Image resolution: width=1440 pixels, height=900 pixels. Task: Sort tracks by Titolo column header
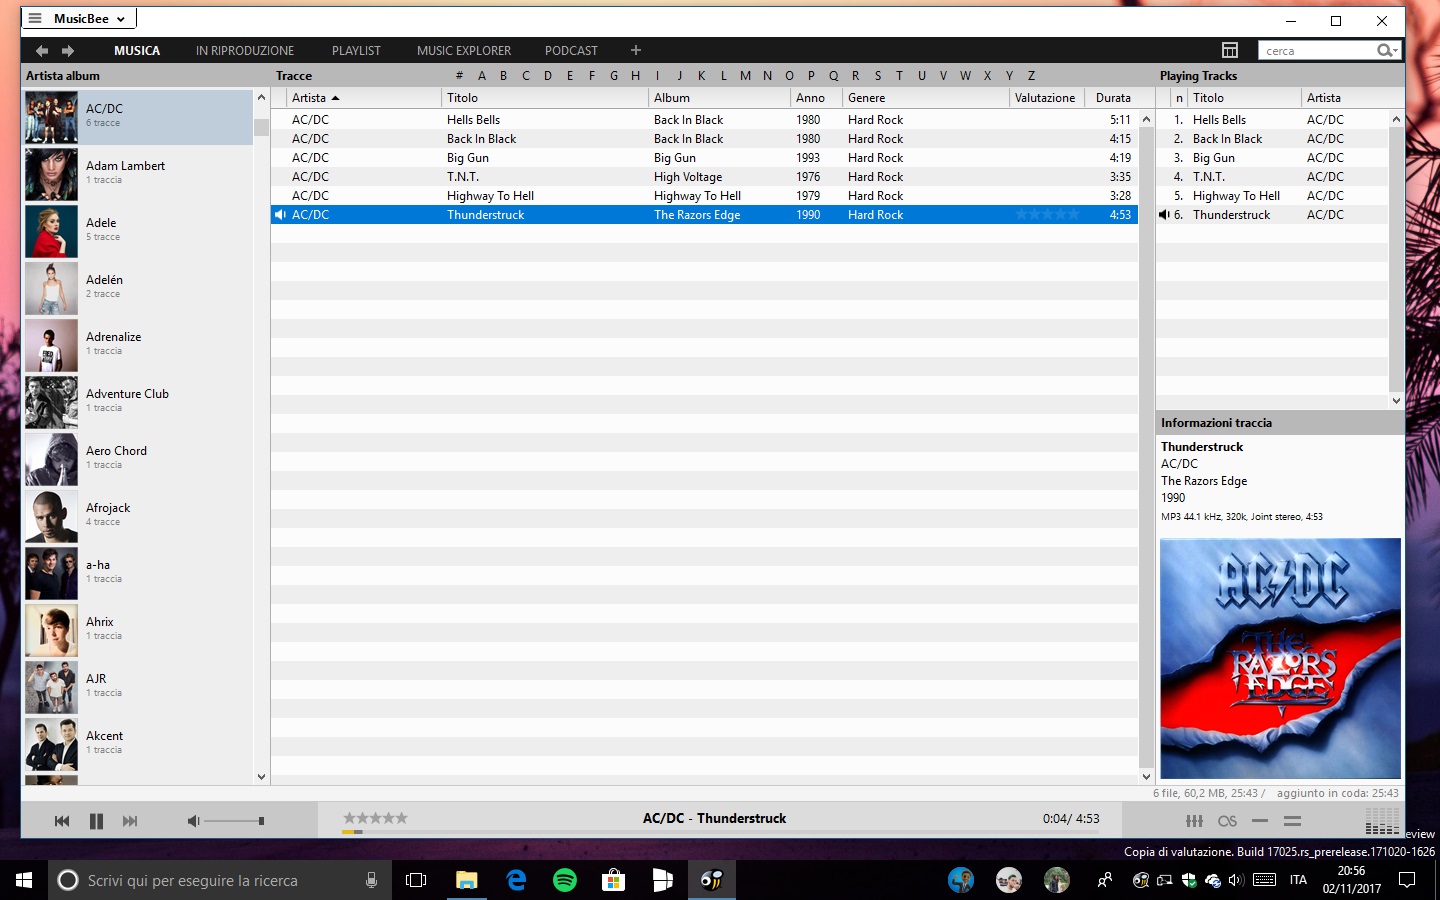click(545, 98)
